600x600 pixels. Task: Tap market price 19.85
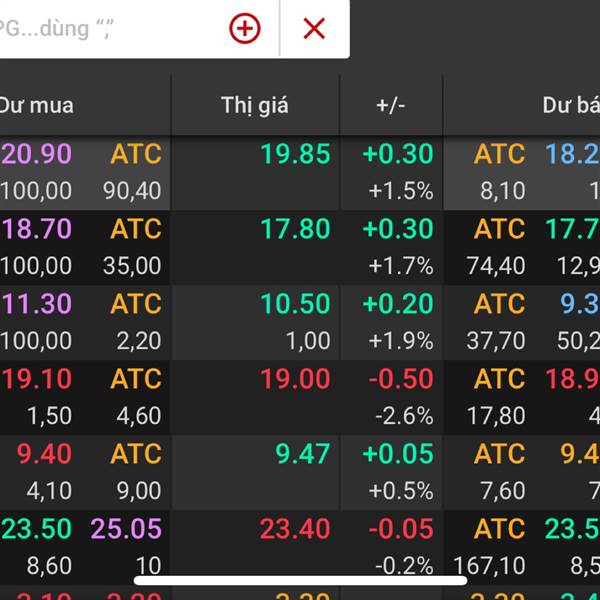(295, 154)
